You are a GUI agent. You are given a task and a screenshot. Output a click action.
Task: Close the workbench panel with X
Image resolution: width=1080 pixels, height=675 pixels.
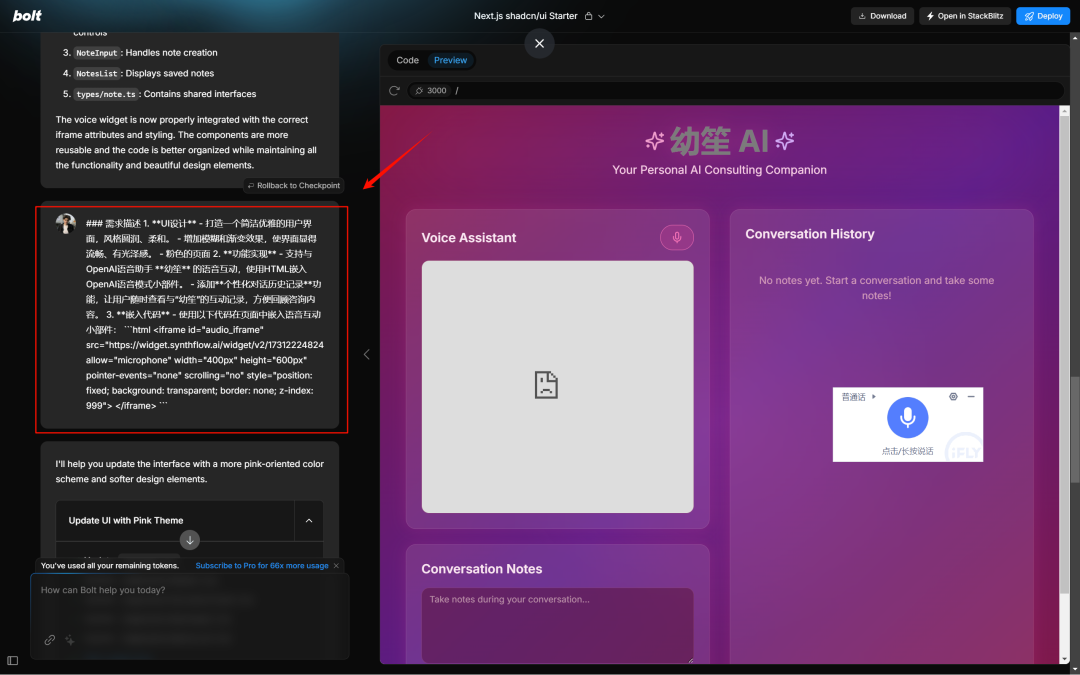(x=539, y=43)
